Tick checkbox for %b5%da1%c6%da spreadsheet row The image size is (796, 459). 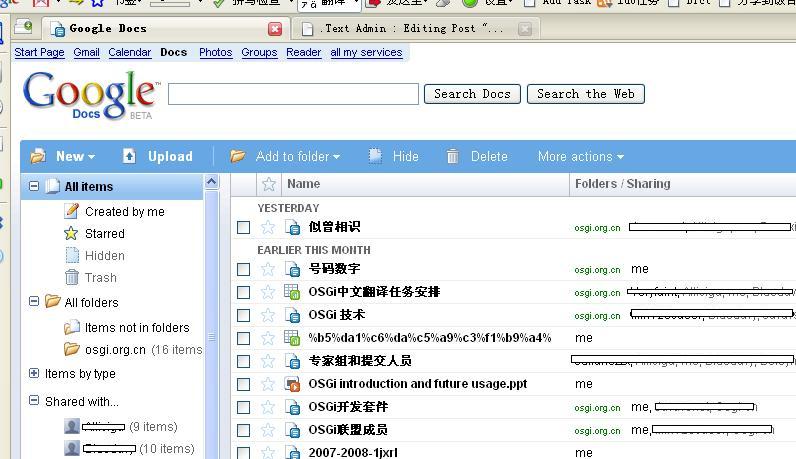(x=244, y=338)
